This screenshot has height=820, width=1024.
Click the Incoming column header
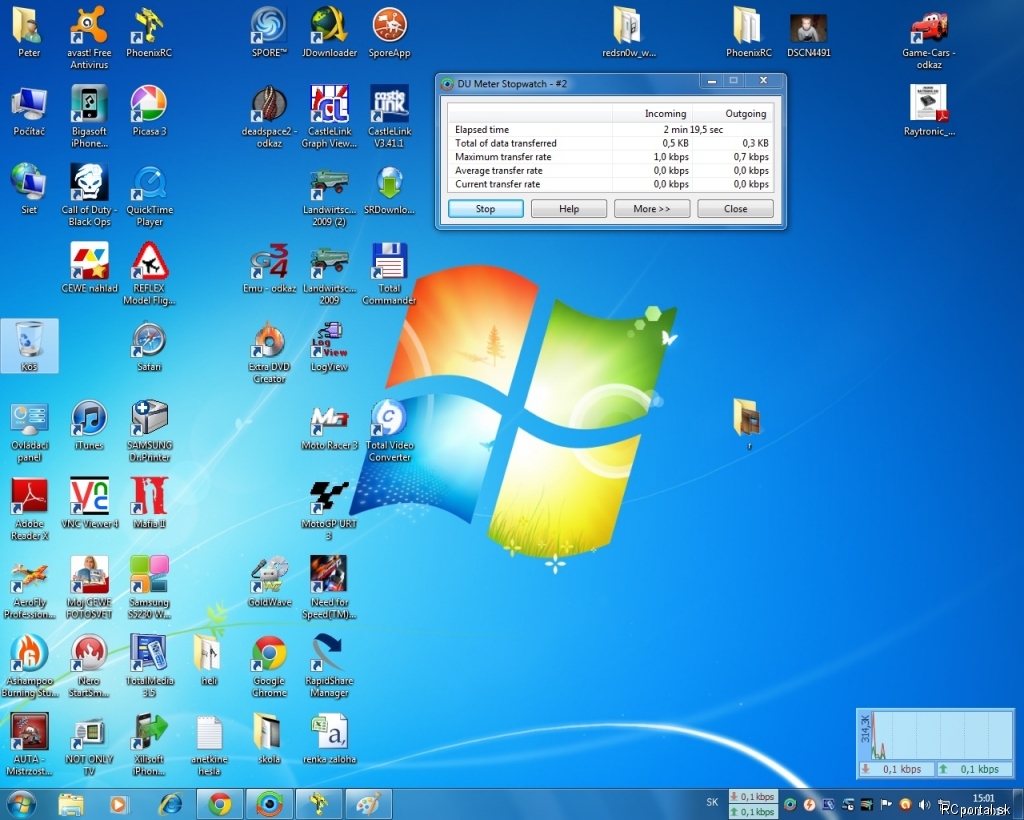click(665, 114)
